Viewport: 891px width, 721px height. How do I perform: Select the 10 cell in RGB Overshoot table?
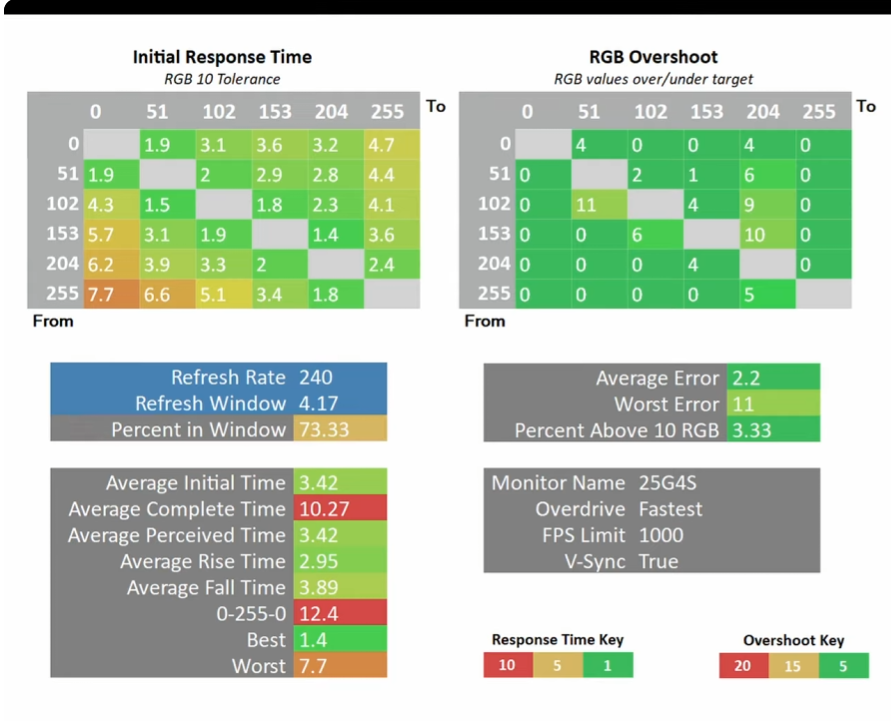768,234
